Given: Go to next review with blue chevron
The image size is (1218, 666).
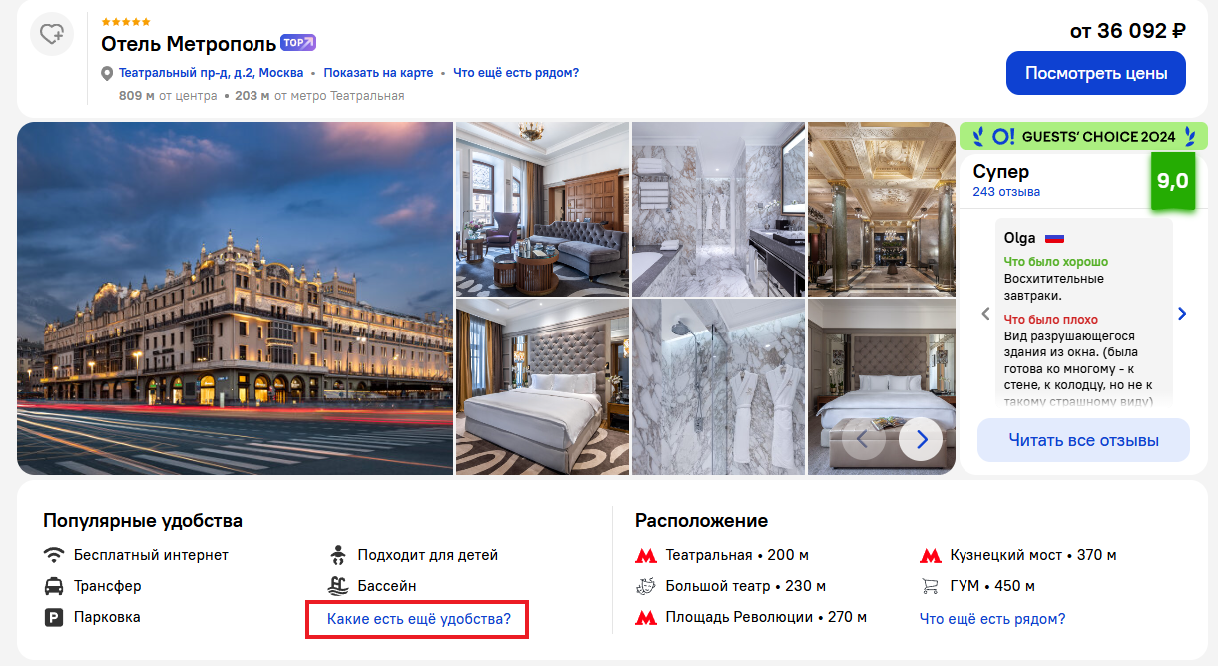Looking at the screenshot, I should [1182, 314].
